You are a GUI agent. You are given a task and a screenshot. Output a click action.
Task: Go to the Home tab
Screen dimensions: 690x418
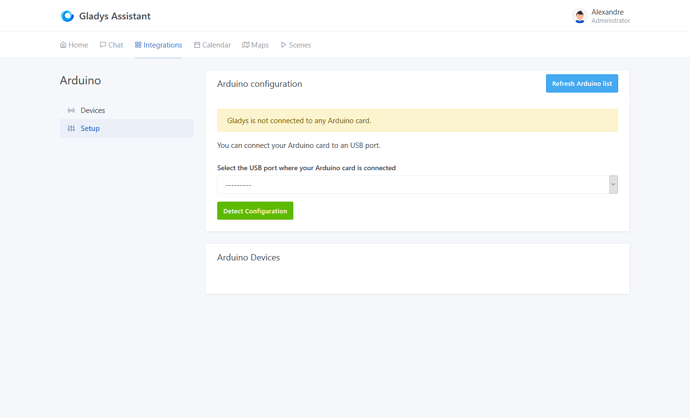click(74, 45)
